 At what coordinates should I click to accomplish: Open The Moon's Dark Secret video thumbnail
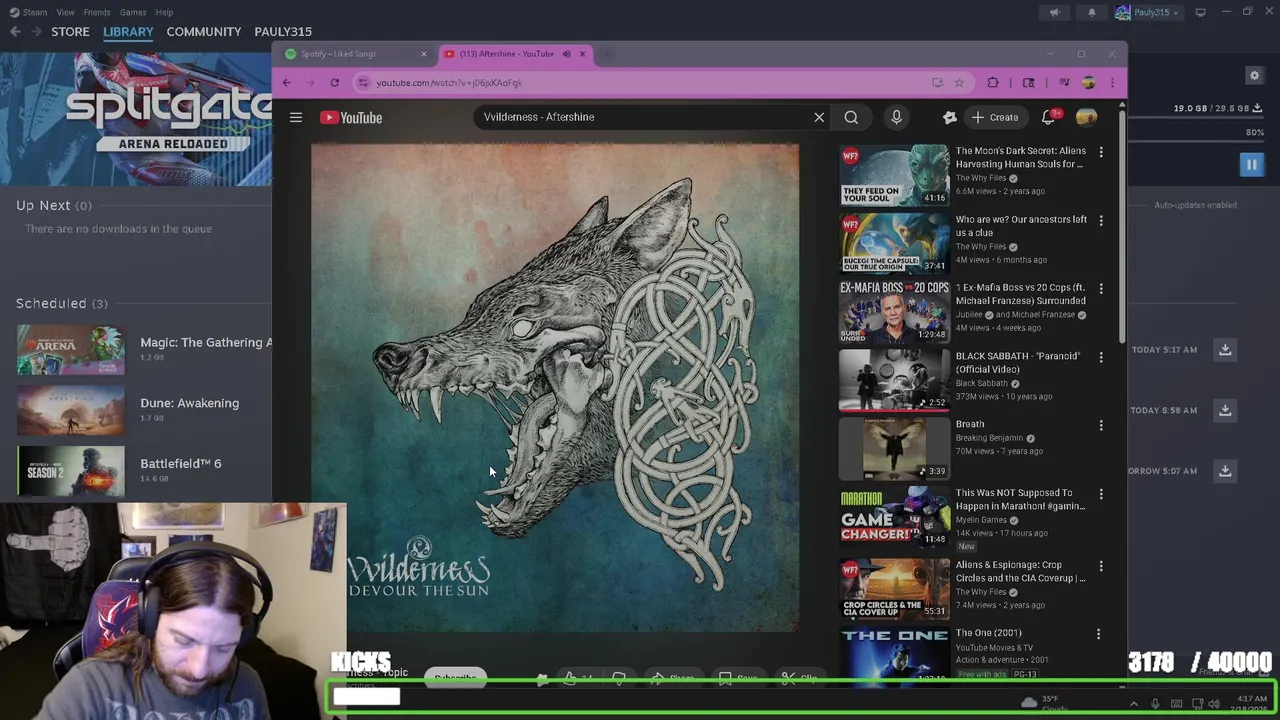coord(894,175)
